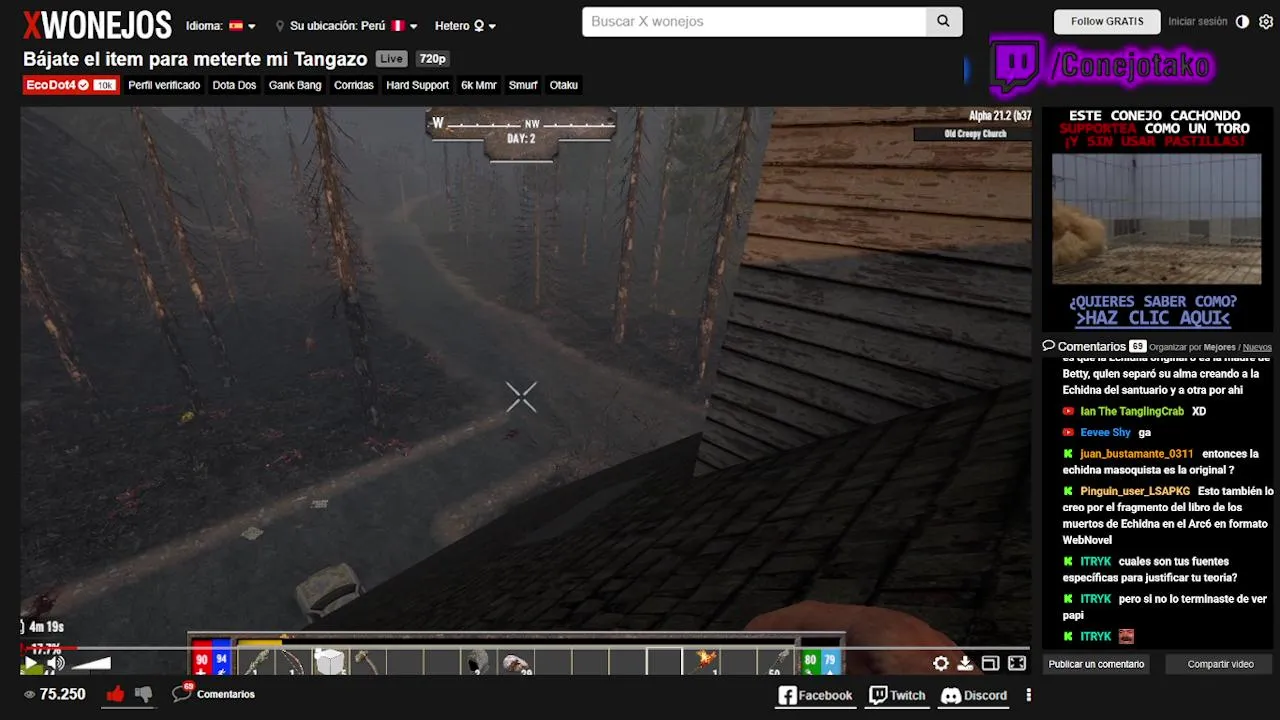
Task: Select the Smurf tag
Action: click(523, 85)
